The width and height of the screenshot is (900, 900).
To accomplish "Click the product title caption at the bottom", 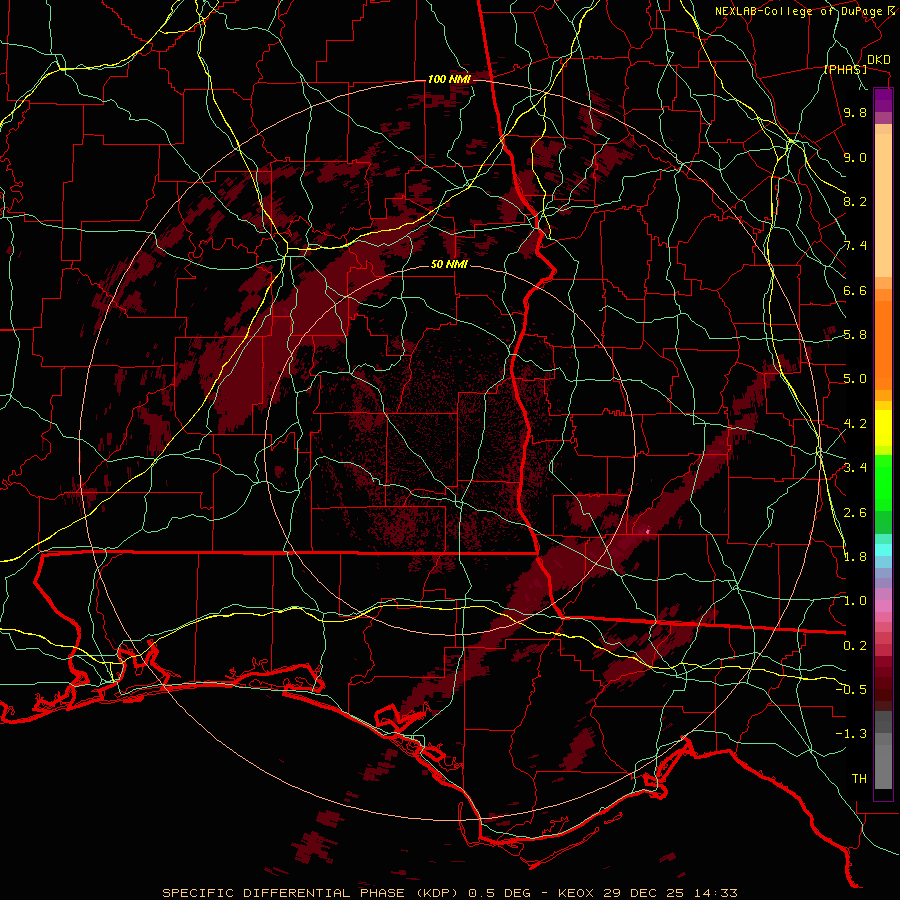I will click(x=449, y=893).
